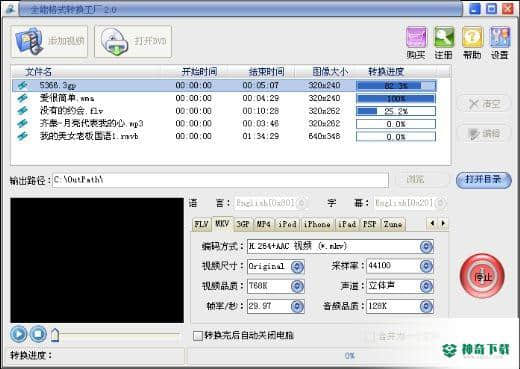The width and height of the screenshot is (520, 369).
Task: Click the 25.2% progress bar of 没有的约会.flv
Action: (396, 111)
